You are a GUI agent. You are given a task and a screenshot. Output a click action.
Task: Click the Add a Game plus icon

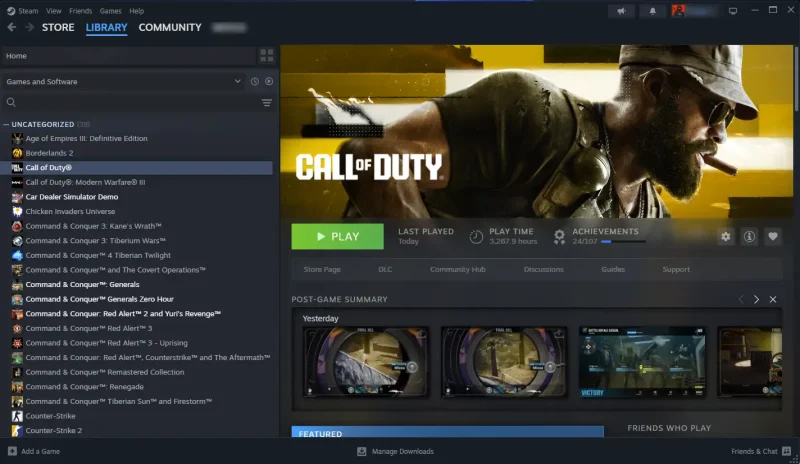pos(12,451)
